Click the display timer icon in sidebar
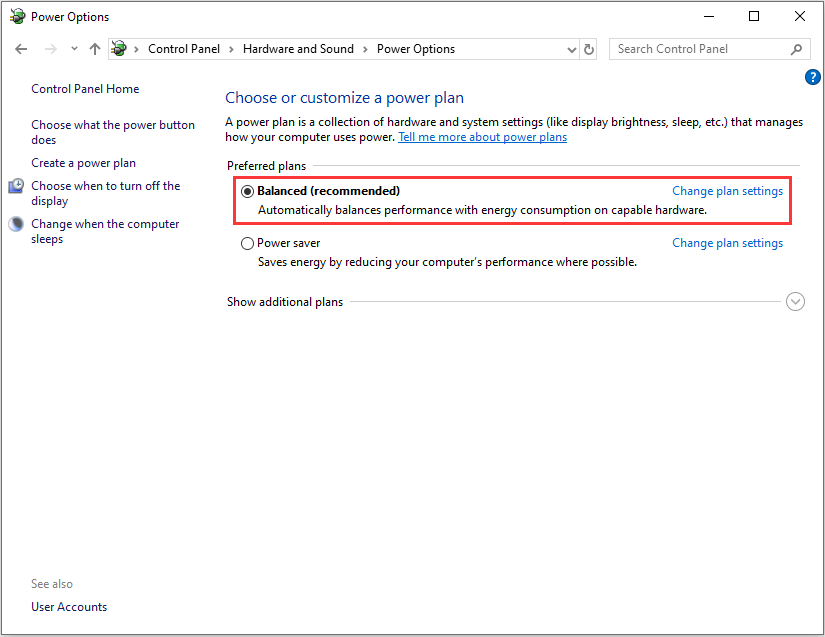The width and height of the screenshot is (825, 637). click(x=16, y=186)
